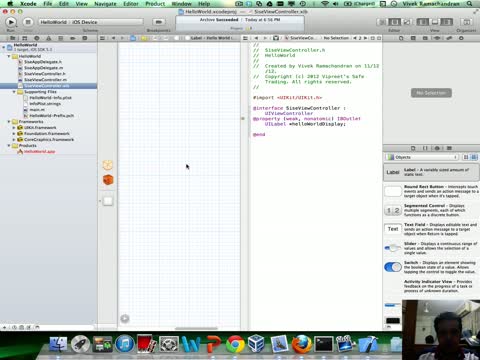Image resolution: width=480 pixels, height=360 pixels.
Task: Click the First Responder orange cube icon
Action: coord(108,180)
